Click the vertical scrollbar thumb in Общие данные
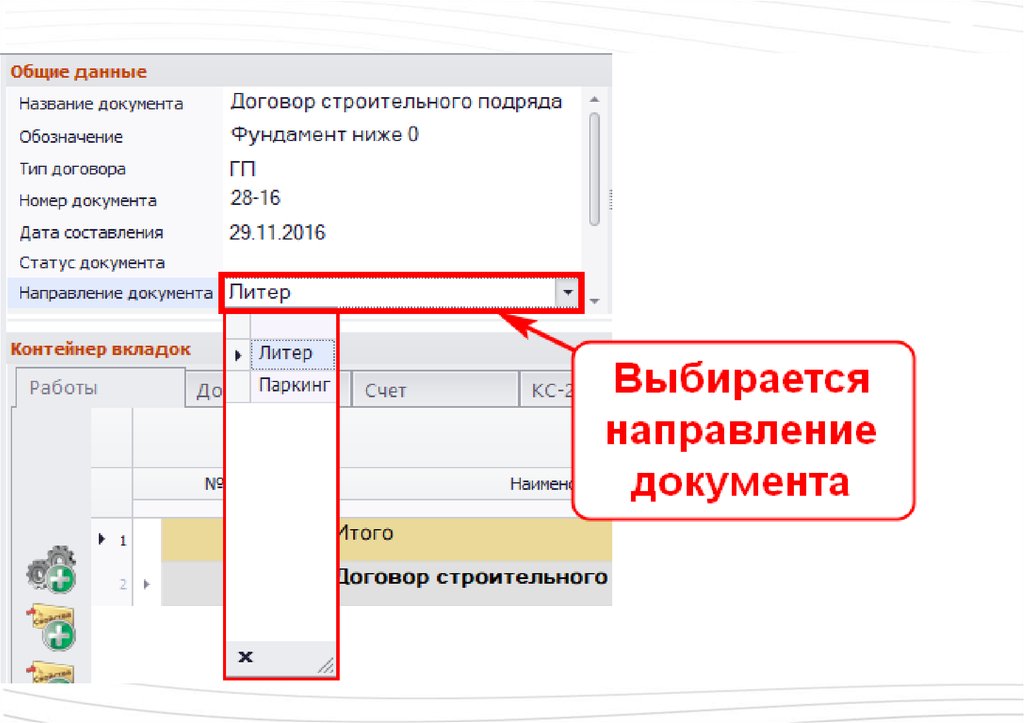The height and width of the screenshot is (723, 1024). click(x=594, y=169)
